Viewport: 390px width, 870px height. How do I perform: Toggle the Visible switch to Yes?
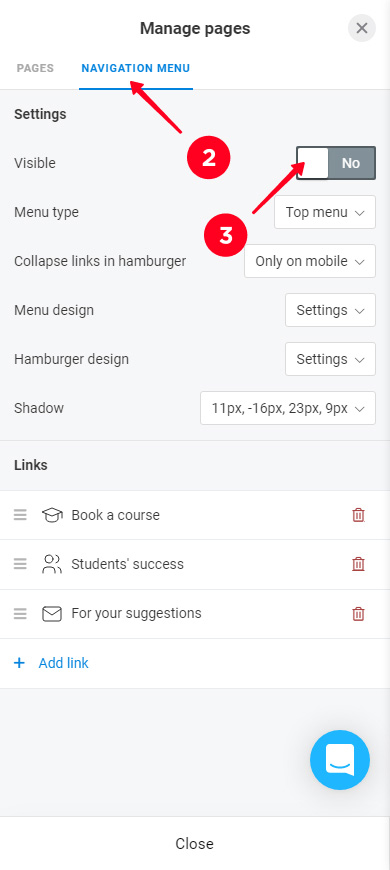336,163
